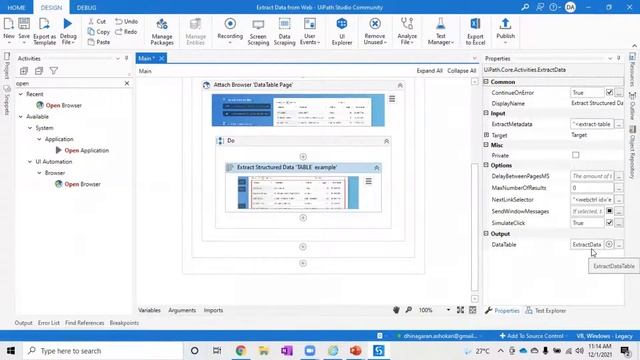Image resolution: width=640 pixels, height=360 pixels.
Task: Collapse the Output property group
Action: point(486,233)
